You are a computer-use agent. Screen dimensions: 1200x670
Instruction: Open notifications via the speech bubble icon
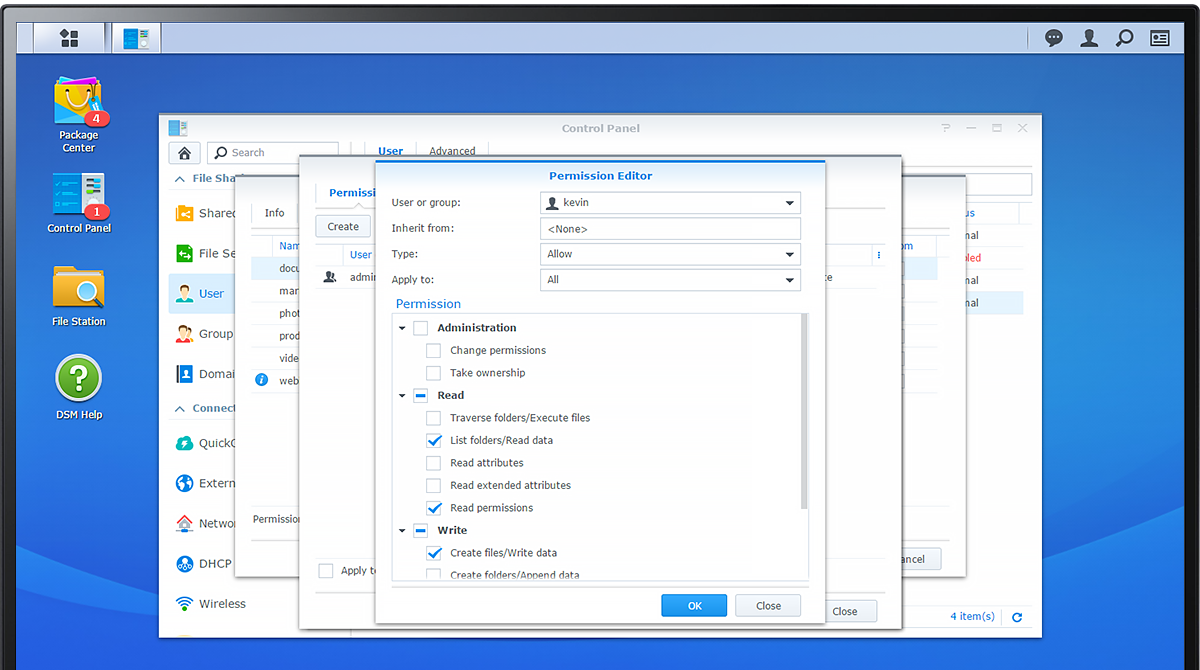click(1053, 37)
